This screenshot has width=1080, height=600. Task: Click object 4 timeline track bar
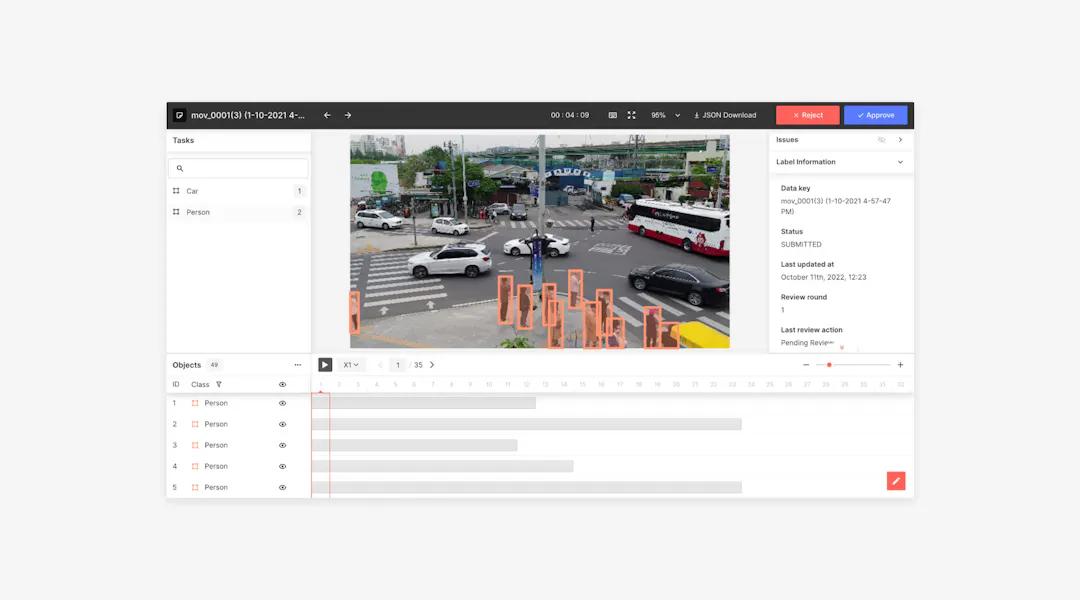(x=443, y=466)
